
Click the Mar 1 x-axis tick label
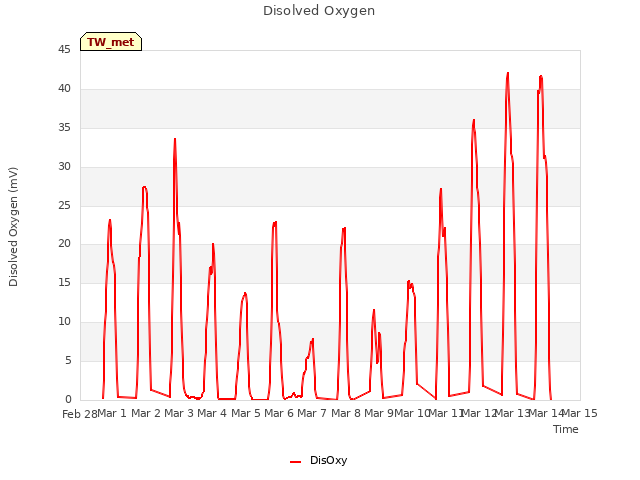point(112,413)
